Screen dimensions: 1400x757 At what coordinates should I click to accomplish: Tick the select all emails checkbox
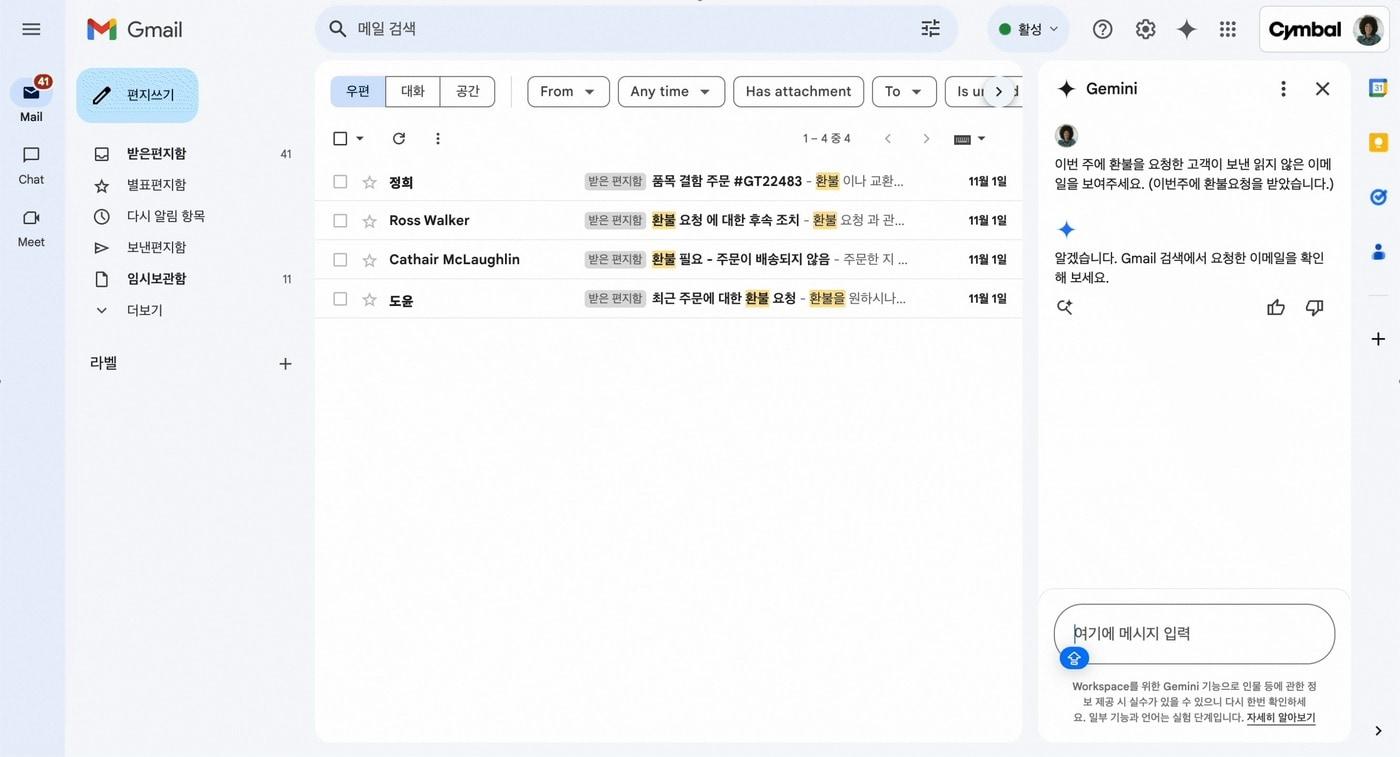point(340,139)
